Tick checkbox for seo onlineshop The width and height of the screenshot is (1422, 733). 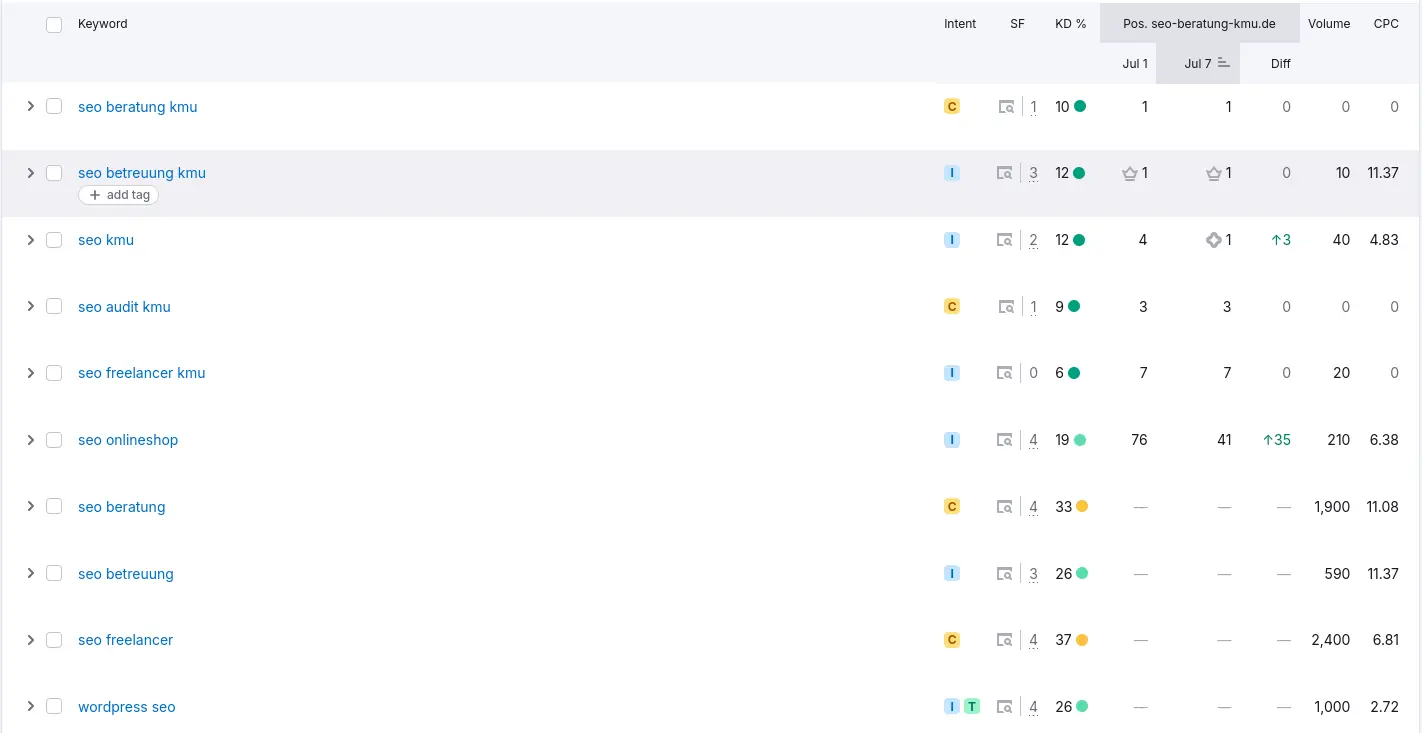(54, 440)
